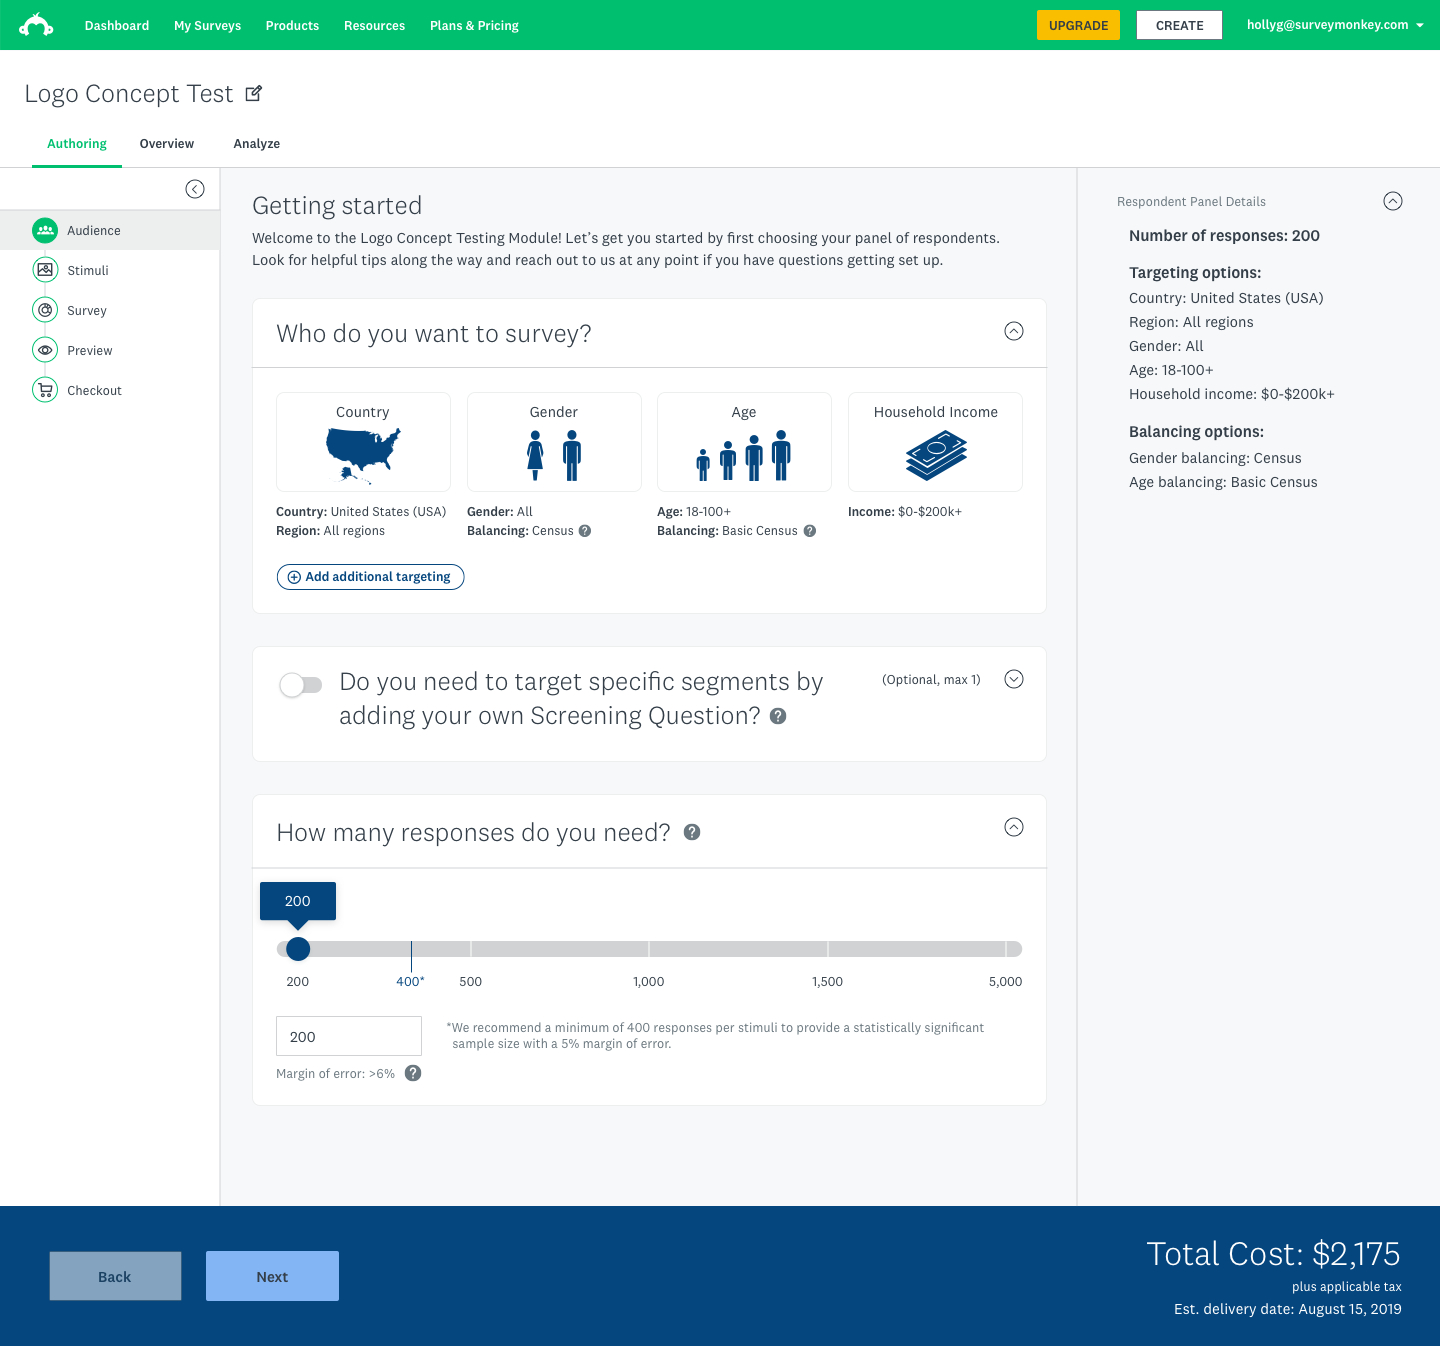
Task: Collapse the left sidebar with arrow icon
Action: click(195, 189)
